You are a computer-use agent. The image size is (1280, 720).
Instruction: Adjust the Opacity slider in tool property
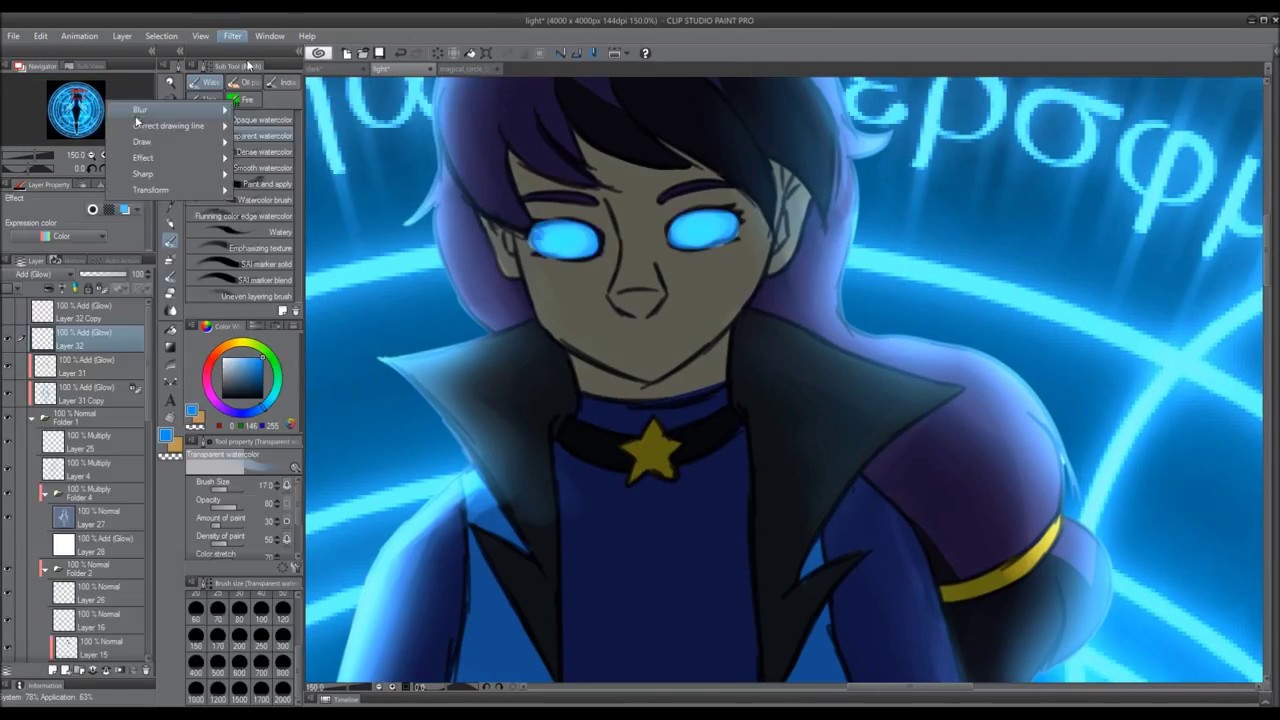point(228,507)
